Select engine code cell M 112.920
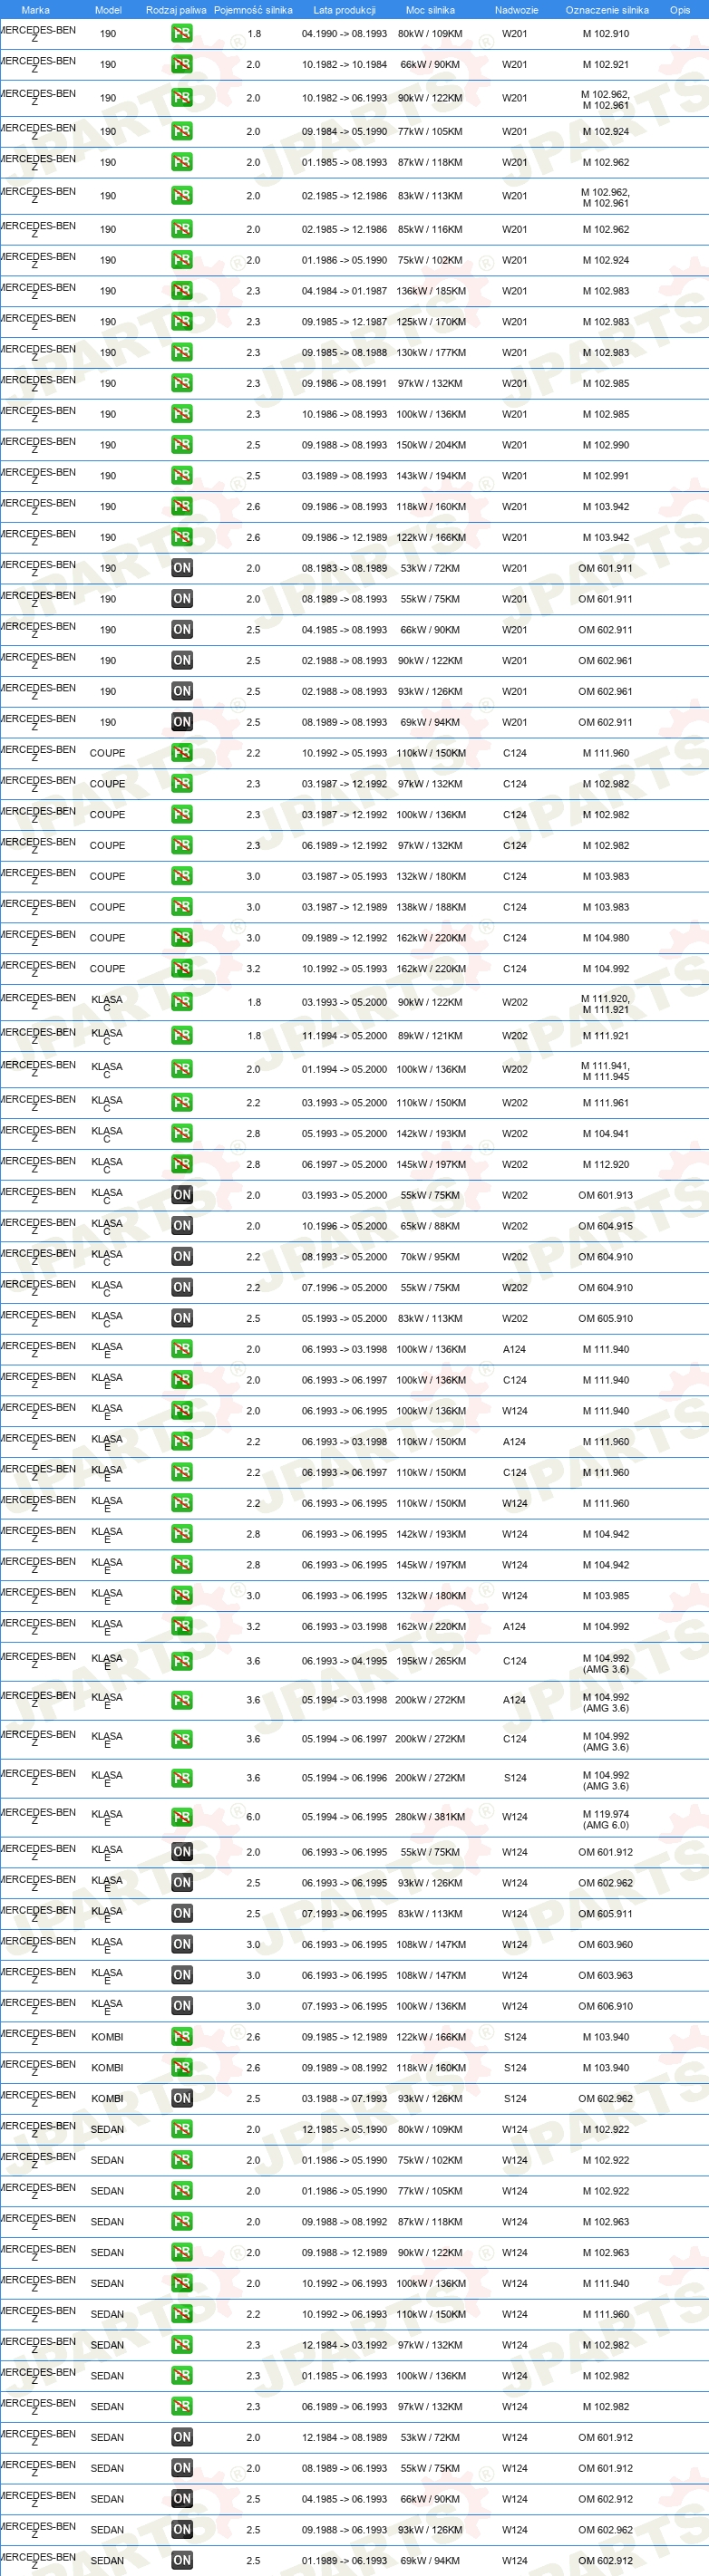The image size is (709, 2576). (606, 1165)
